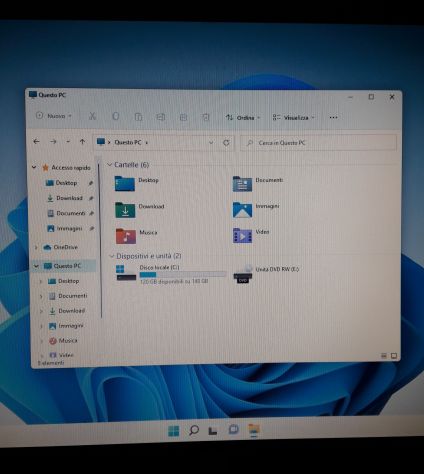Image resolution: width=424 pixels, height=474 pixels.
Task: Click the Paste clipboard icon
Action: pyautogui.click(x=138, y=117)
